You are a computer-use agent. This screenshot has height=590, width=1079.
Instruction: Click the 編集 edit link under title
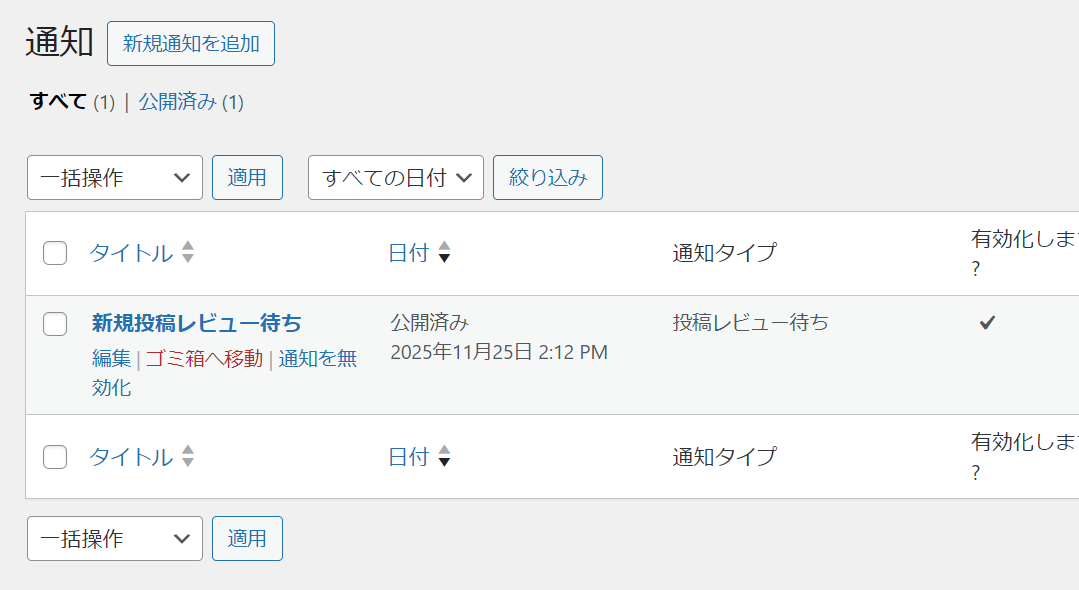point(111,359)
